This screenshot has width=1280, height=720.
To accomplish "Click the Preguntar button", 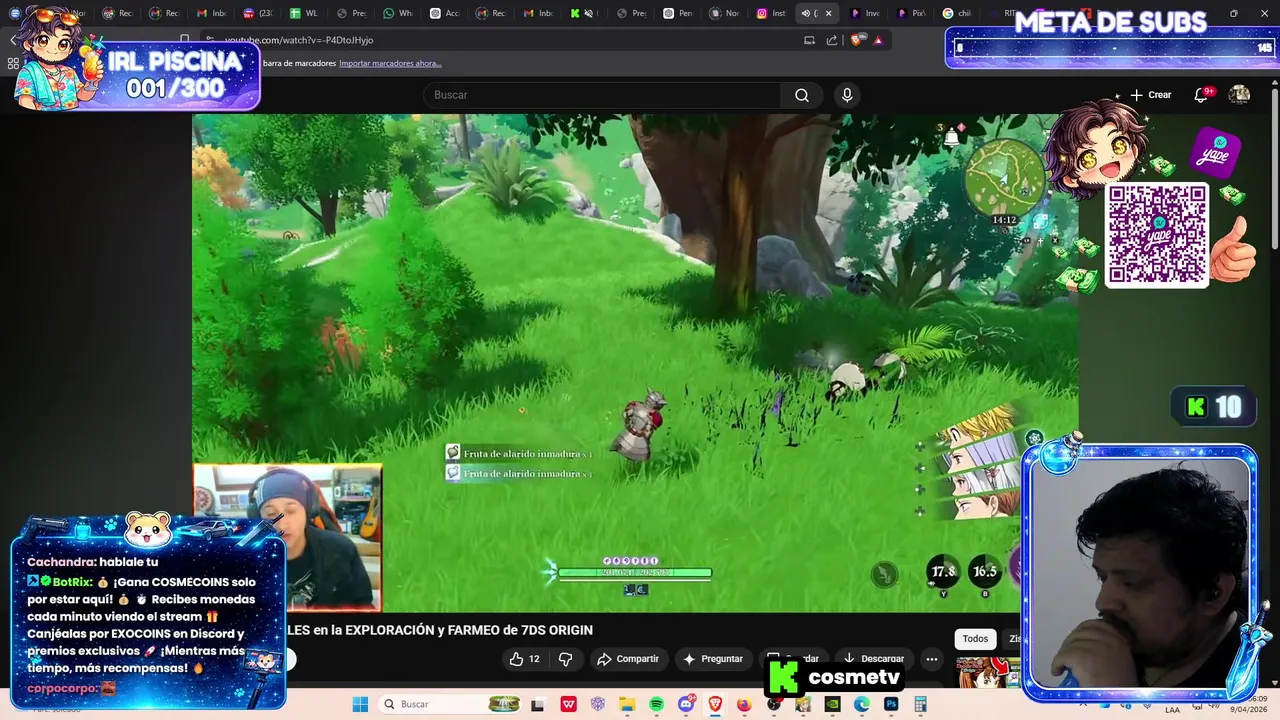I will pyautogui.click(x=713, y=659).
